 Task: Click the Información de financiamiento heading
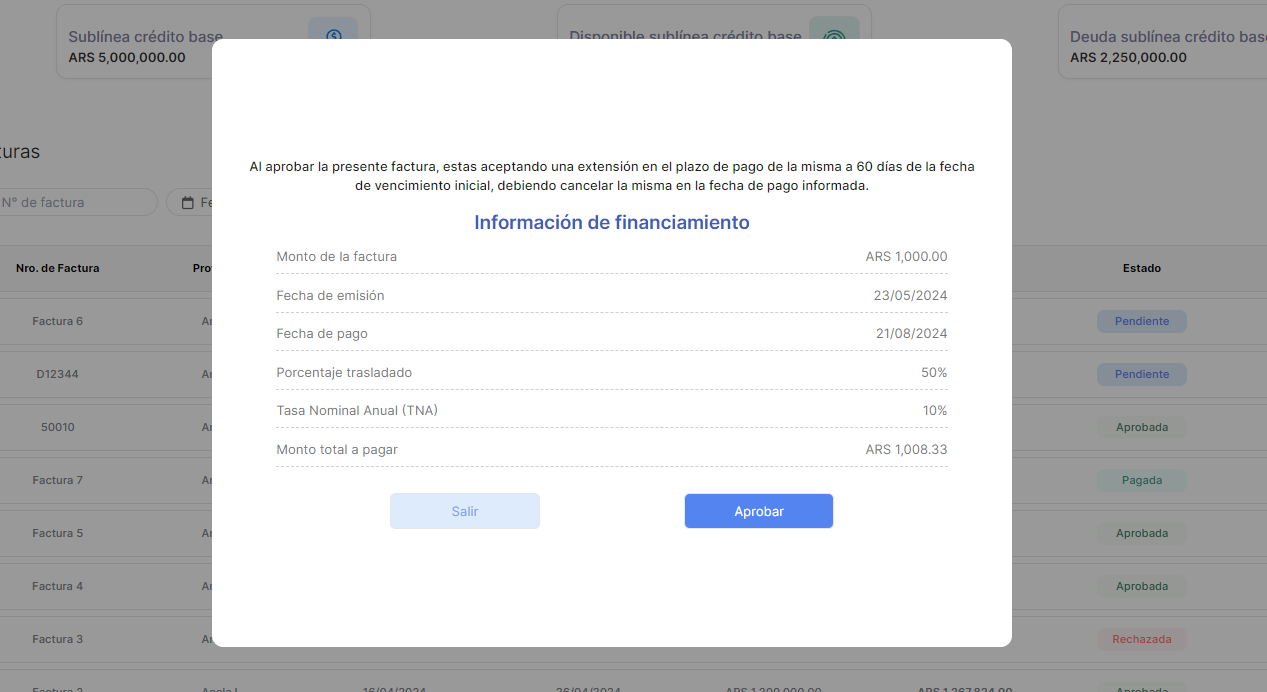(x=611, y=222)
